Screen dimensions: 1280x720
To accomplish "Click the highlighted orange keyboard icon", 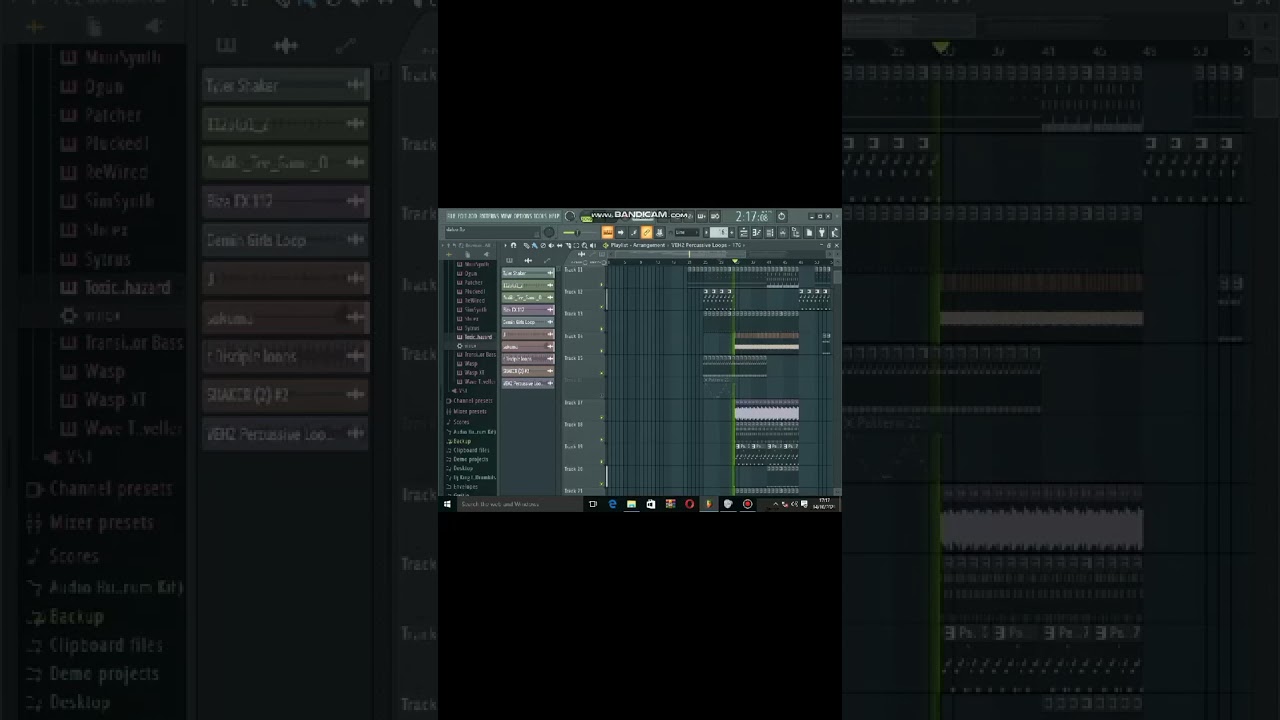I will [608, 232].
